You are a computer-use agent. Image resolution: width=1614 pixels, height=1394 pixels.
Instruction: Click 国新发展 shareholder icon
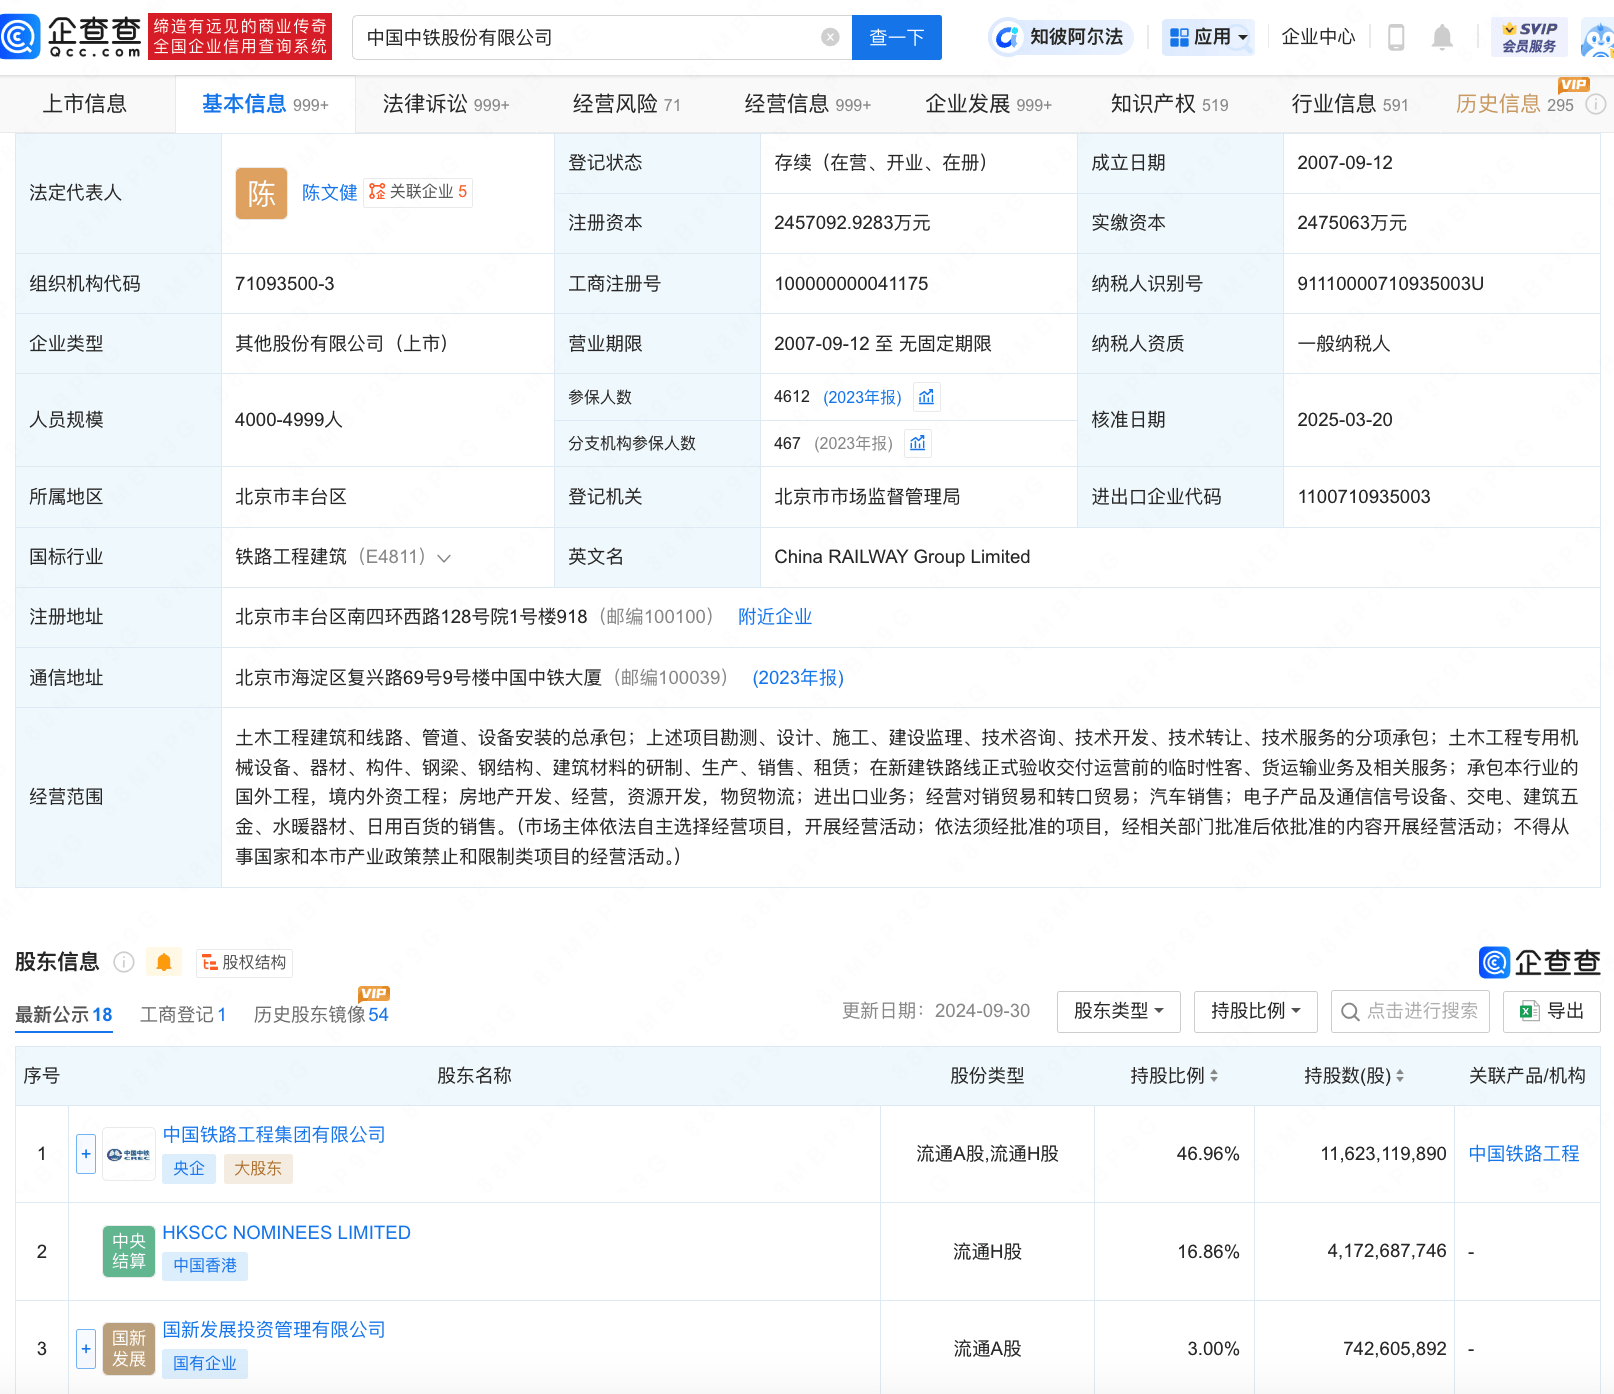coord(129,1349)
